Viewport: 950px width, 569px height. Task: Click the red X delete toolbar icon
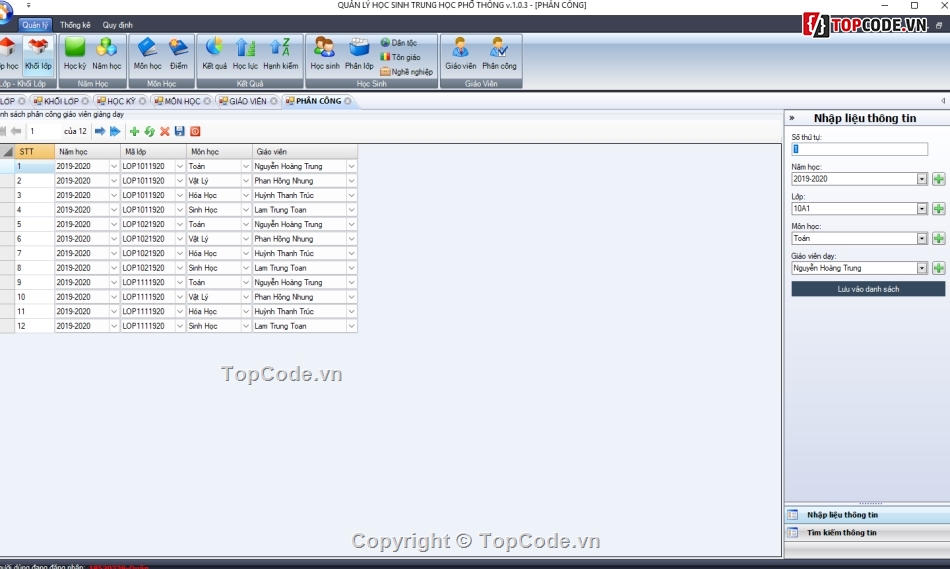tap(165, 132)
